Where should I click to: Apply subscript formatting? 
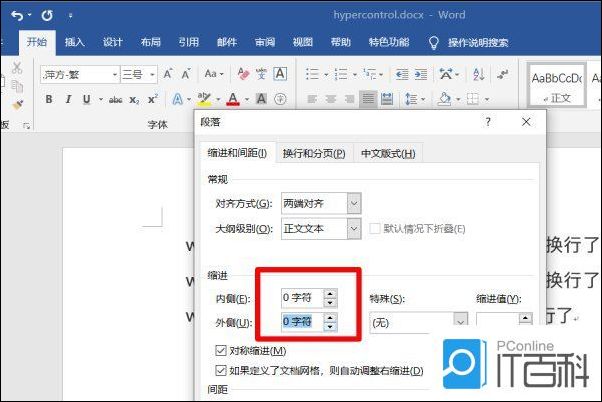[x=134, y=100]
